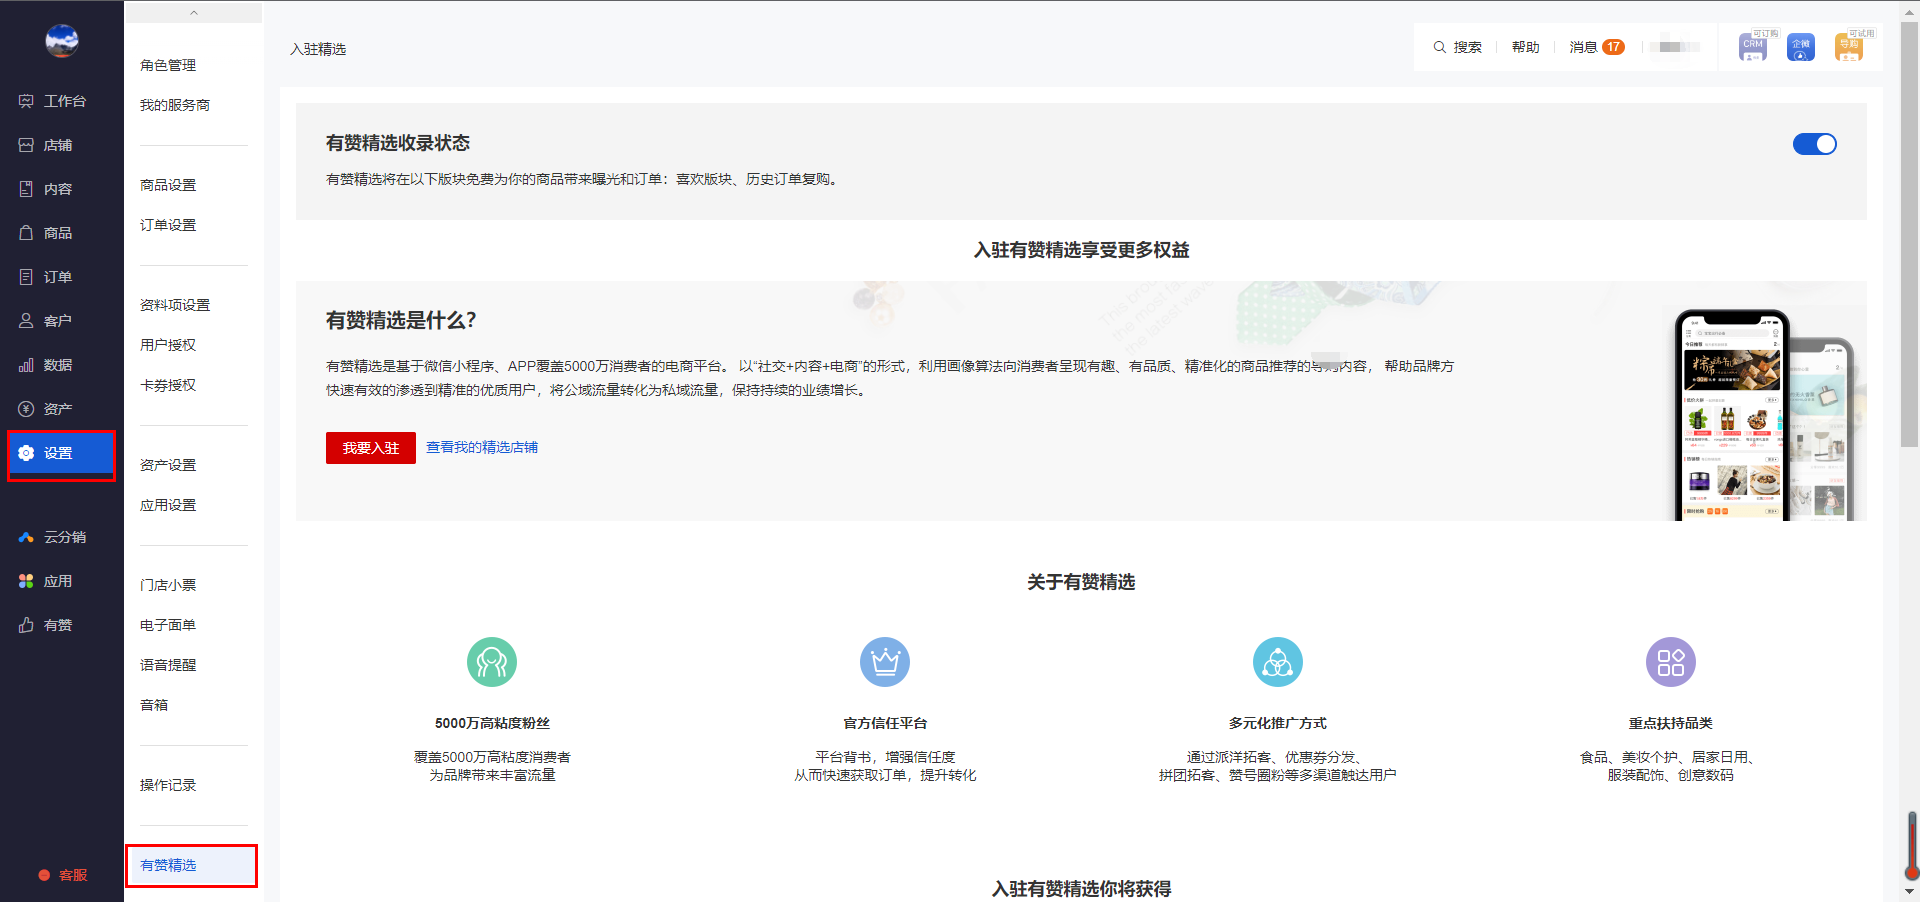Click the red 我要入驻 button
Viewport: 1920px width, 902px height.
pyautogui.click(x=371, y=448)
